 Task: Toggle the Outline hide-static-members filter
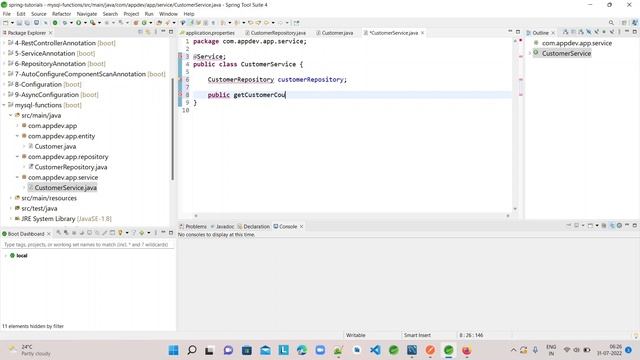[x=596, y=32]
